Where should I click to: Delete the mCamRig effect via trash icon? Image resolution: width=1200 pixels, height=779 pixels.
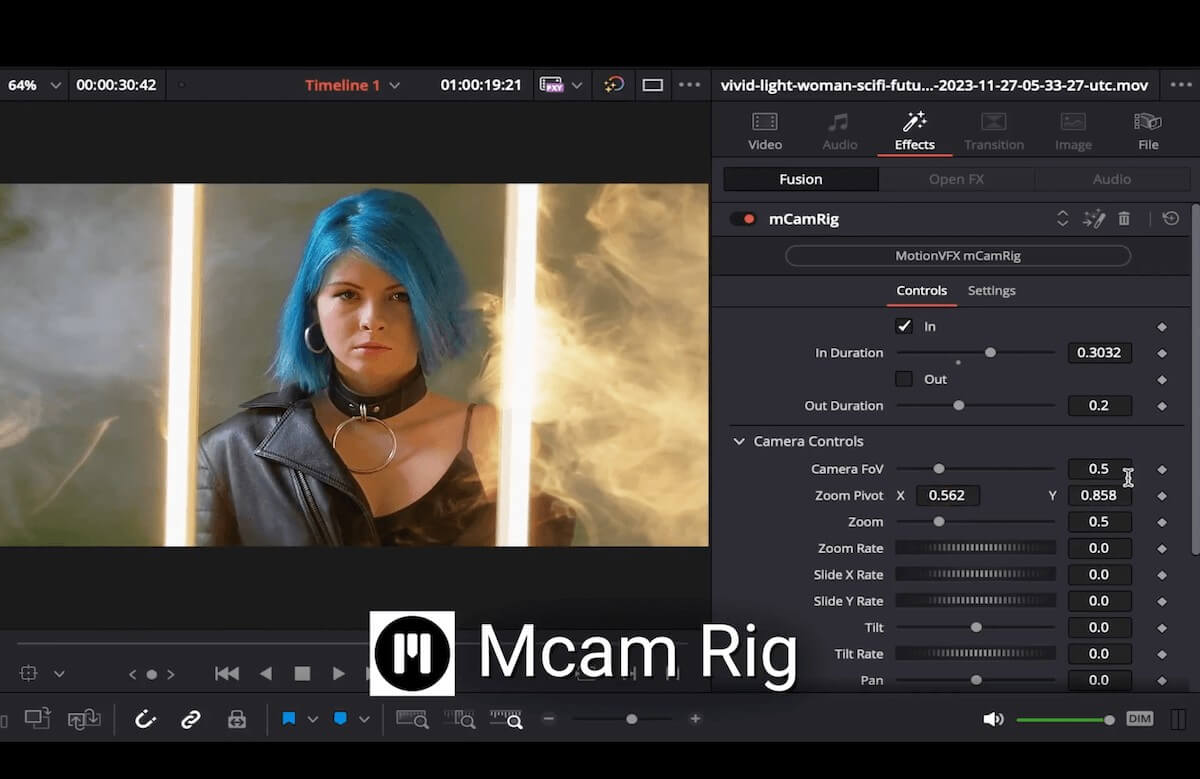point(1123,218)
